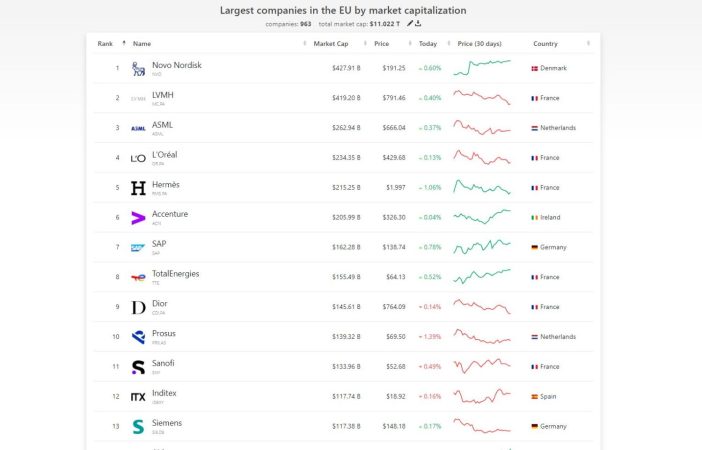
Task: Sort table by Today column header
Action: [x=428, y=44]
